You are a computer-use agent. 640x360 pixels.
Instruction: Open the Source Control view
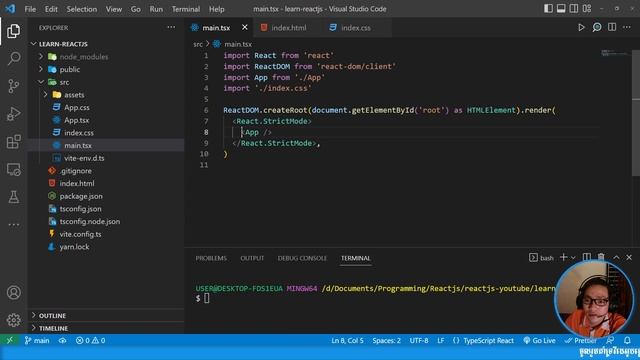(13, 86)
